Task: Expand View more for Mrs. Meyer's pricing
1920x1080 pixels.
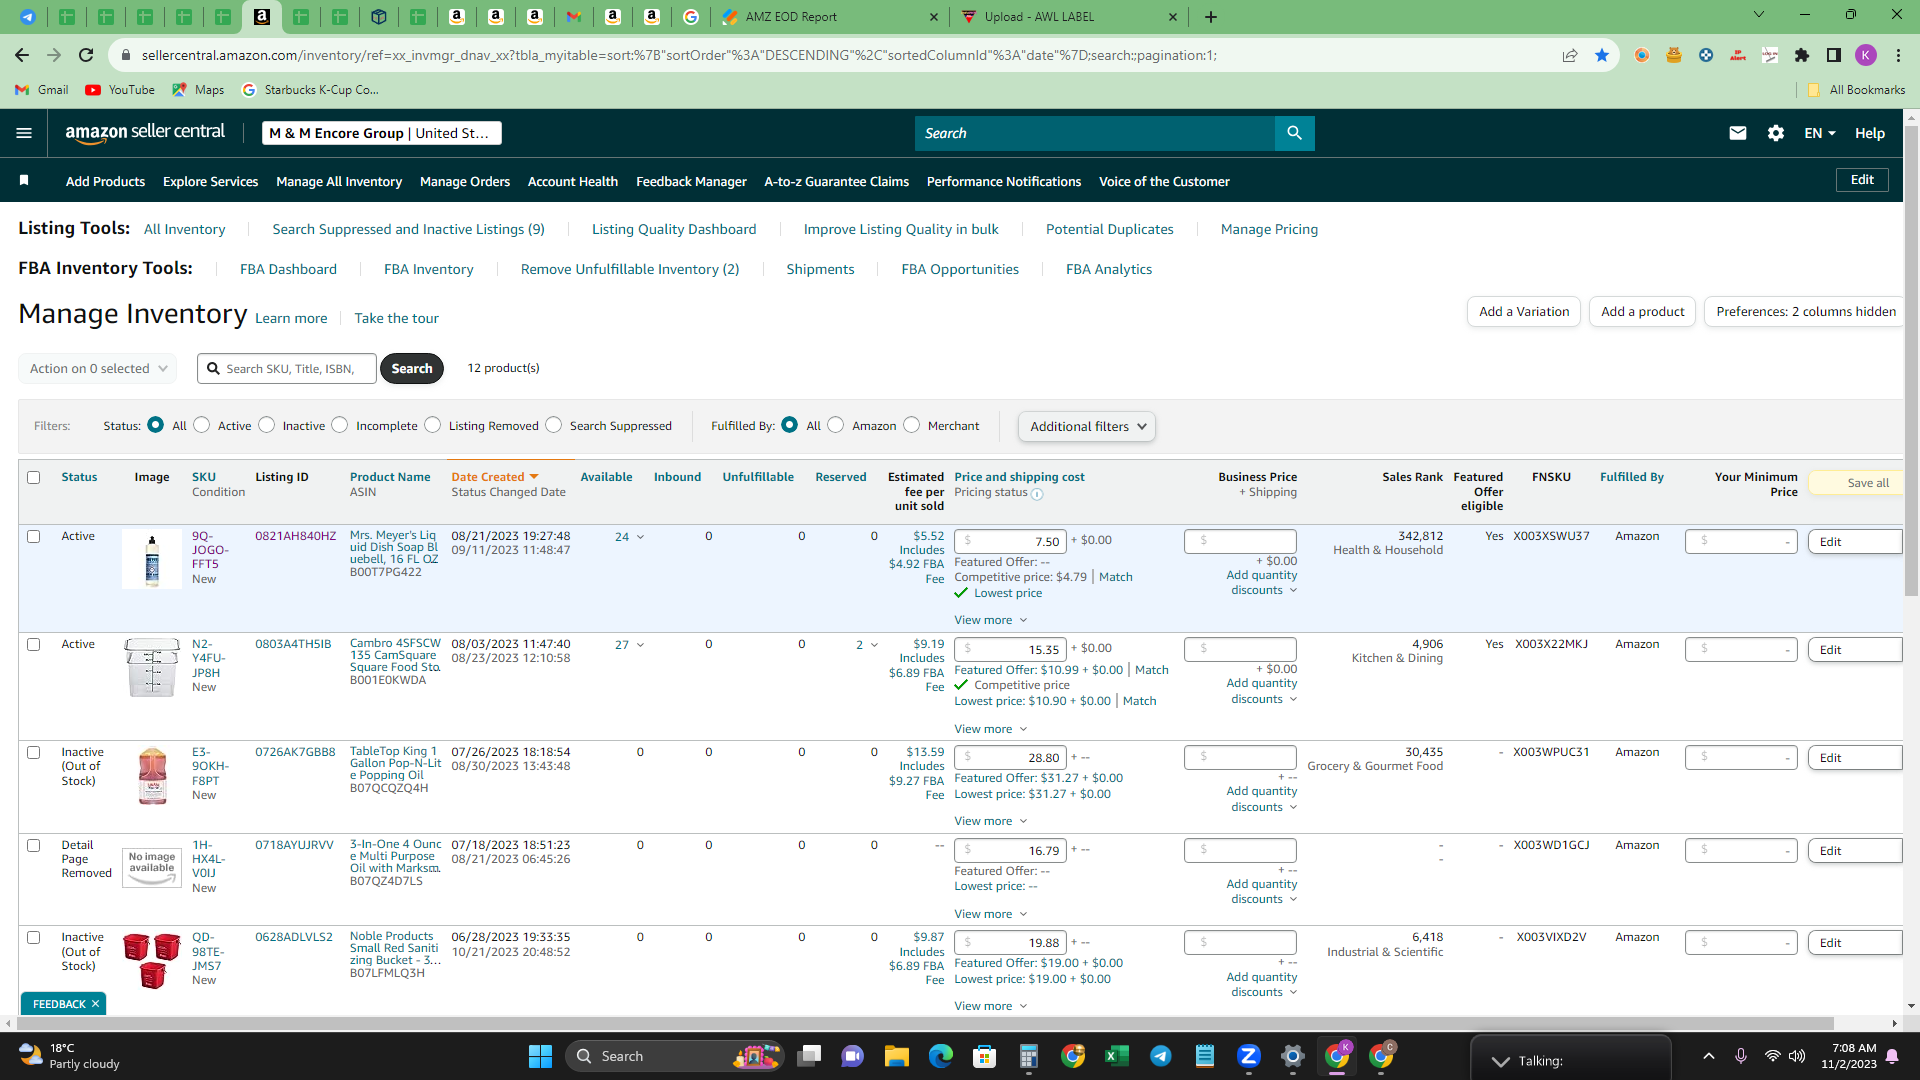Action: (x=991, y=620)
